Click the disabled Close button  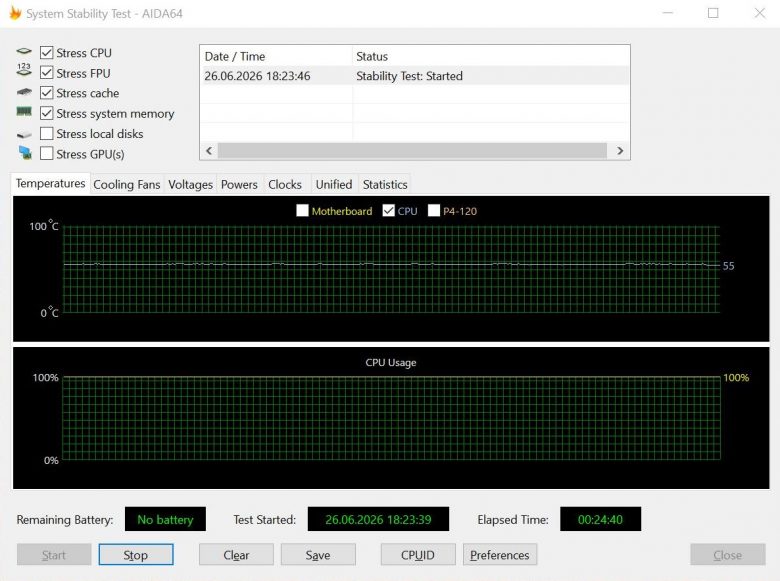pos(728,555)
